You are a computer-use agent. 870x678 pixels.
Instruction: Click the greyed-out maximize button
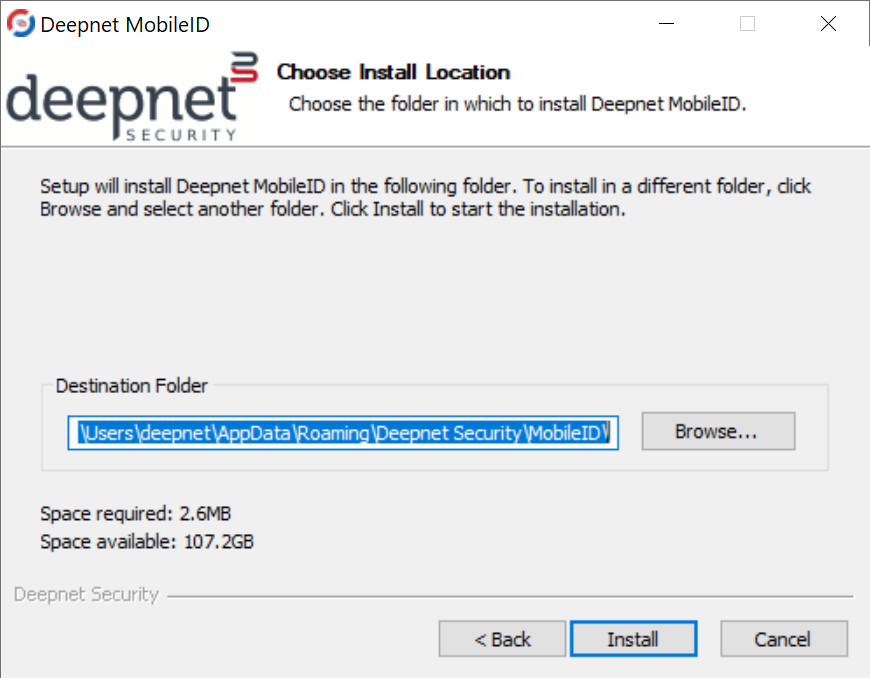pyautogui.click(x=747, y=24)
